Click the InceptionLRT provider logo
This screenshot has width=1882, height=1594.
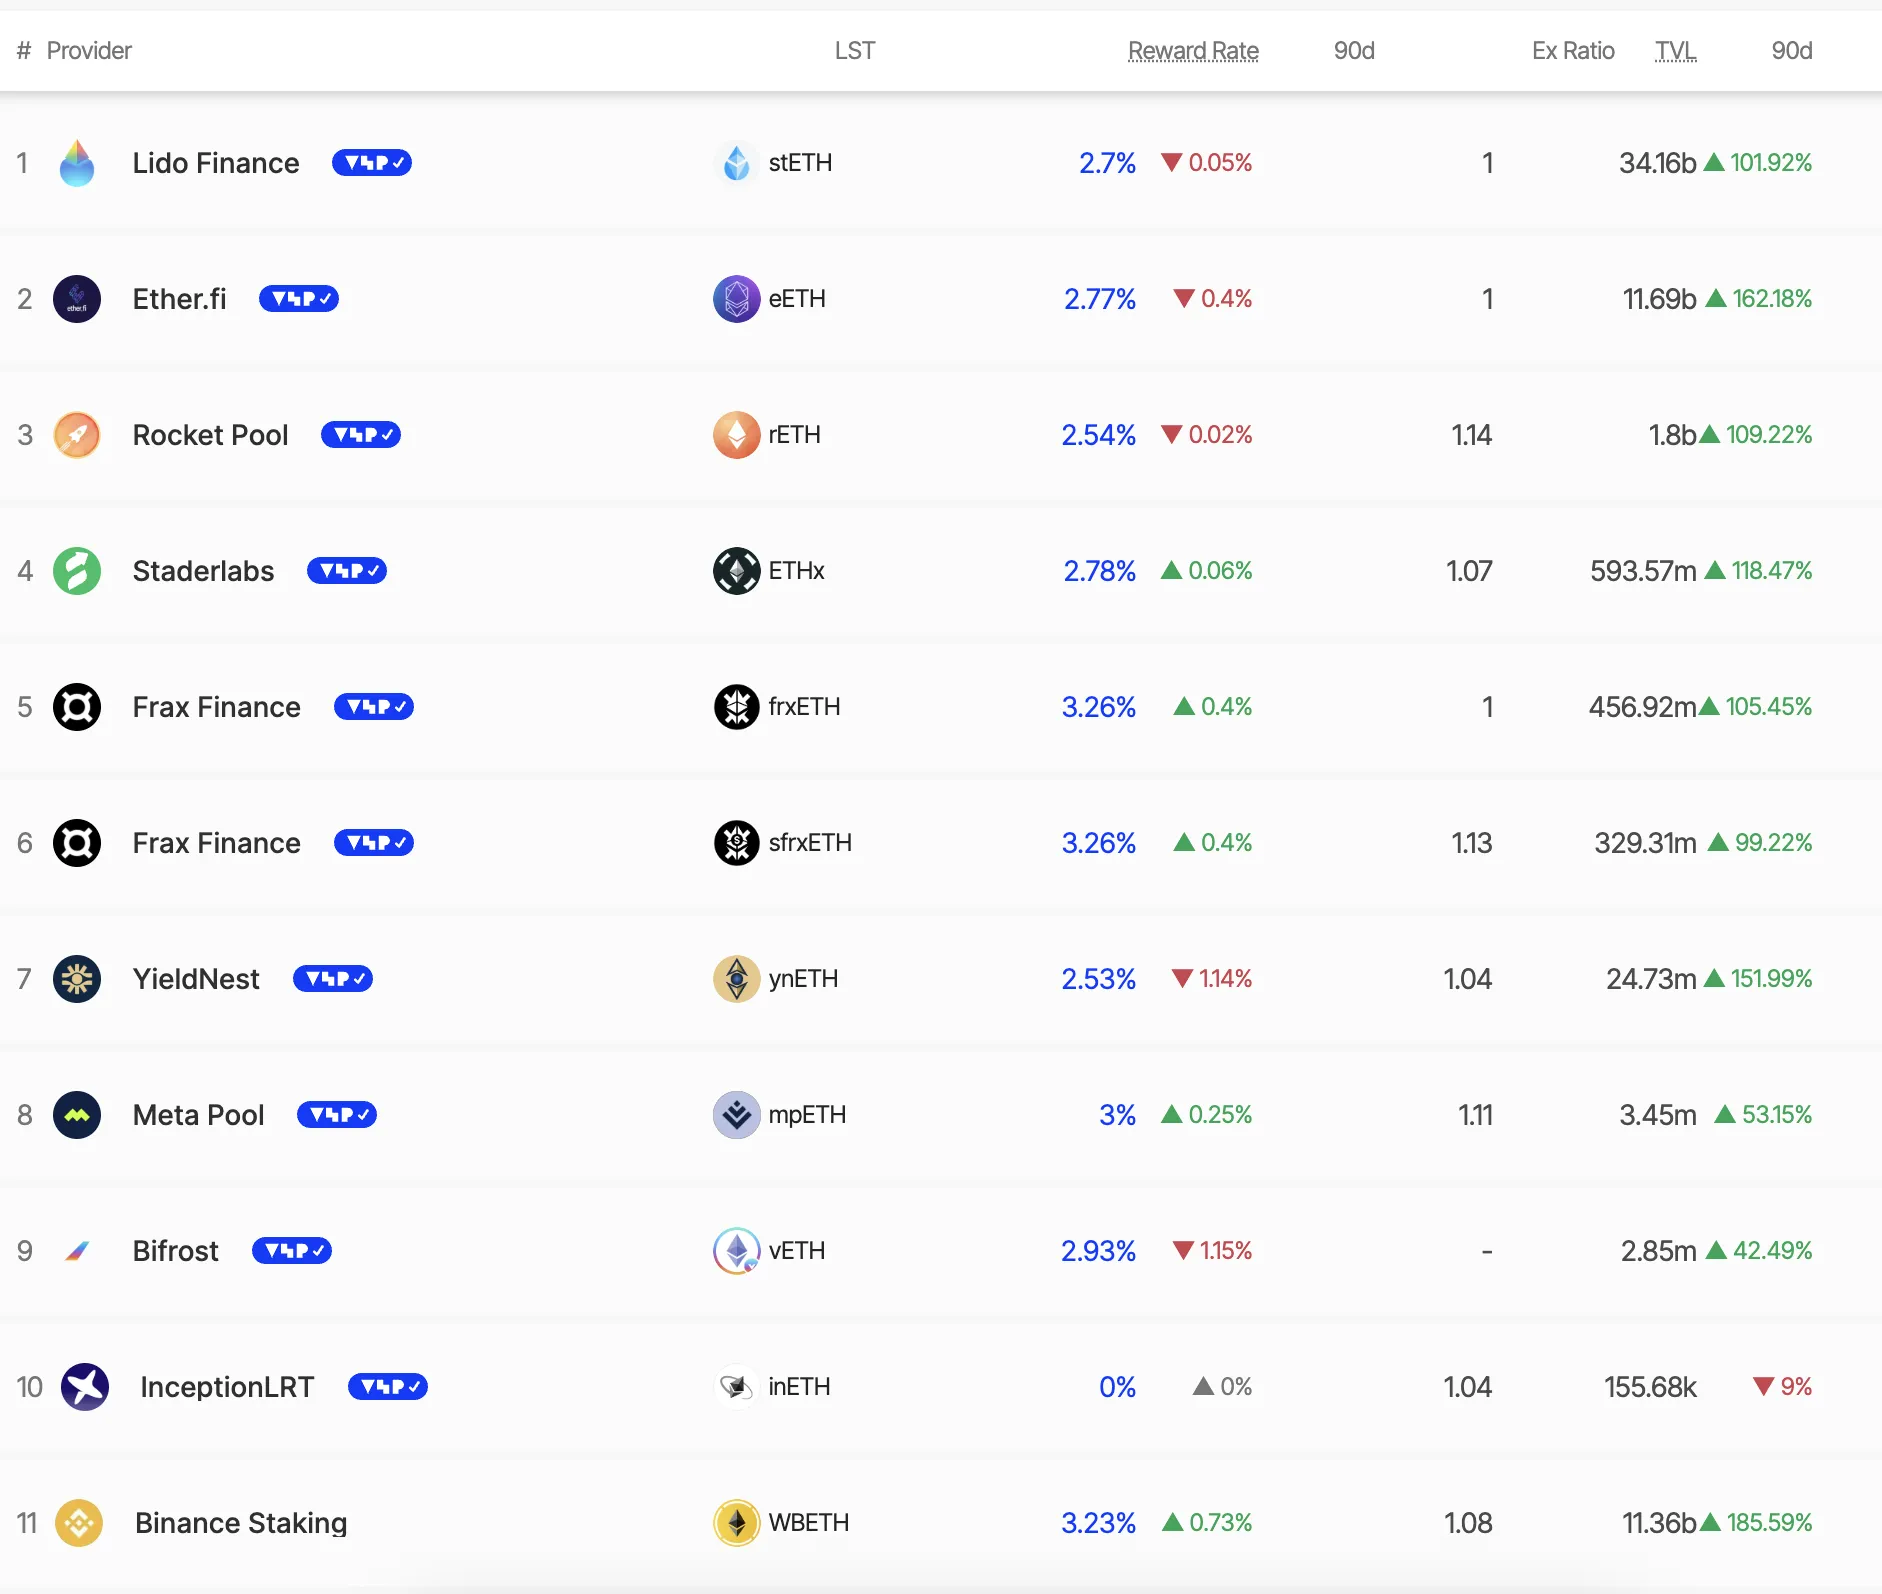coord(85,1387)
